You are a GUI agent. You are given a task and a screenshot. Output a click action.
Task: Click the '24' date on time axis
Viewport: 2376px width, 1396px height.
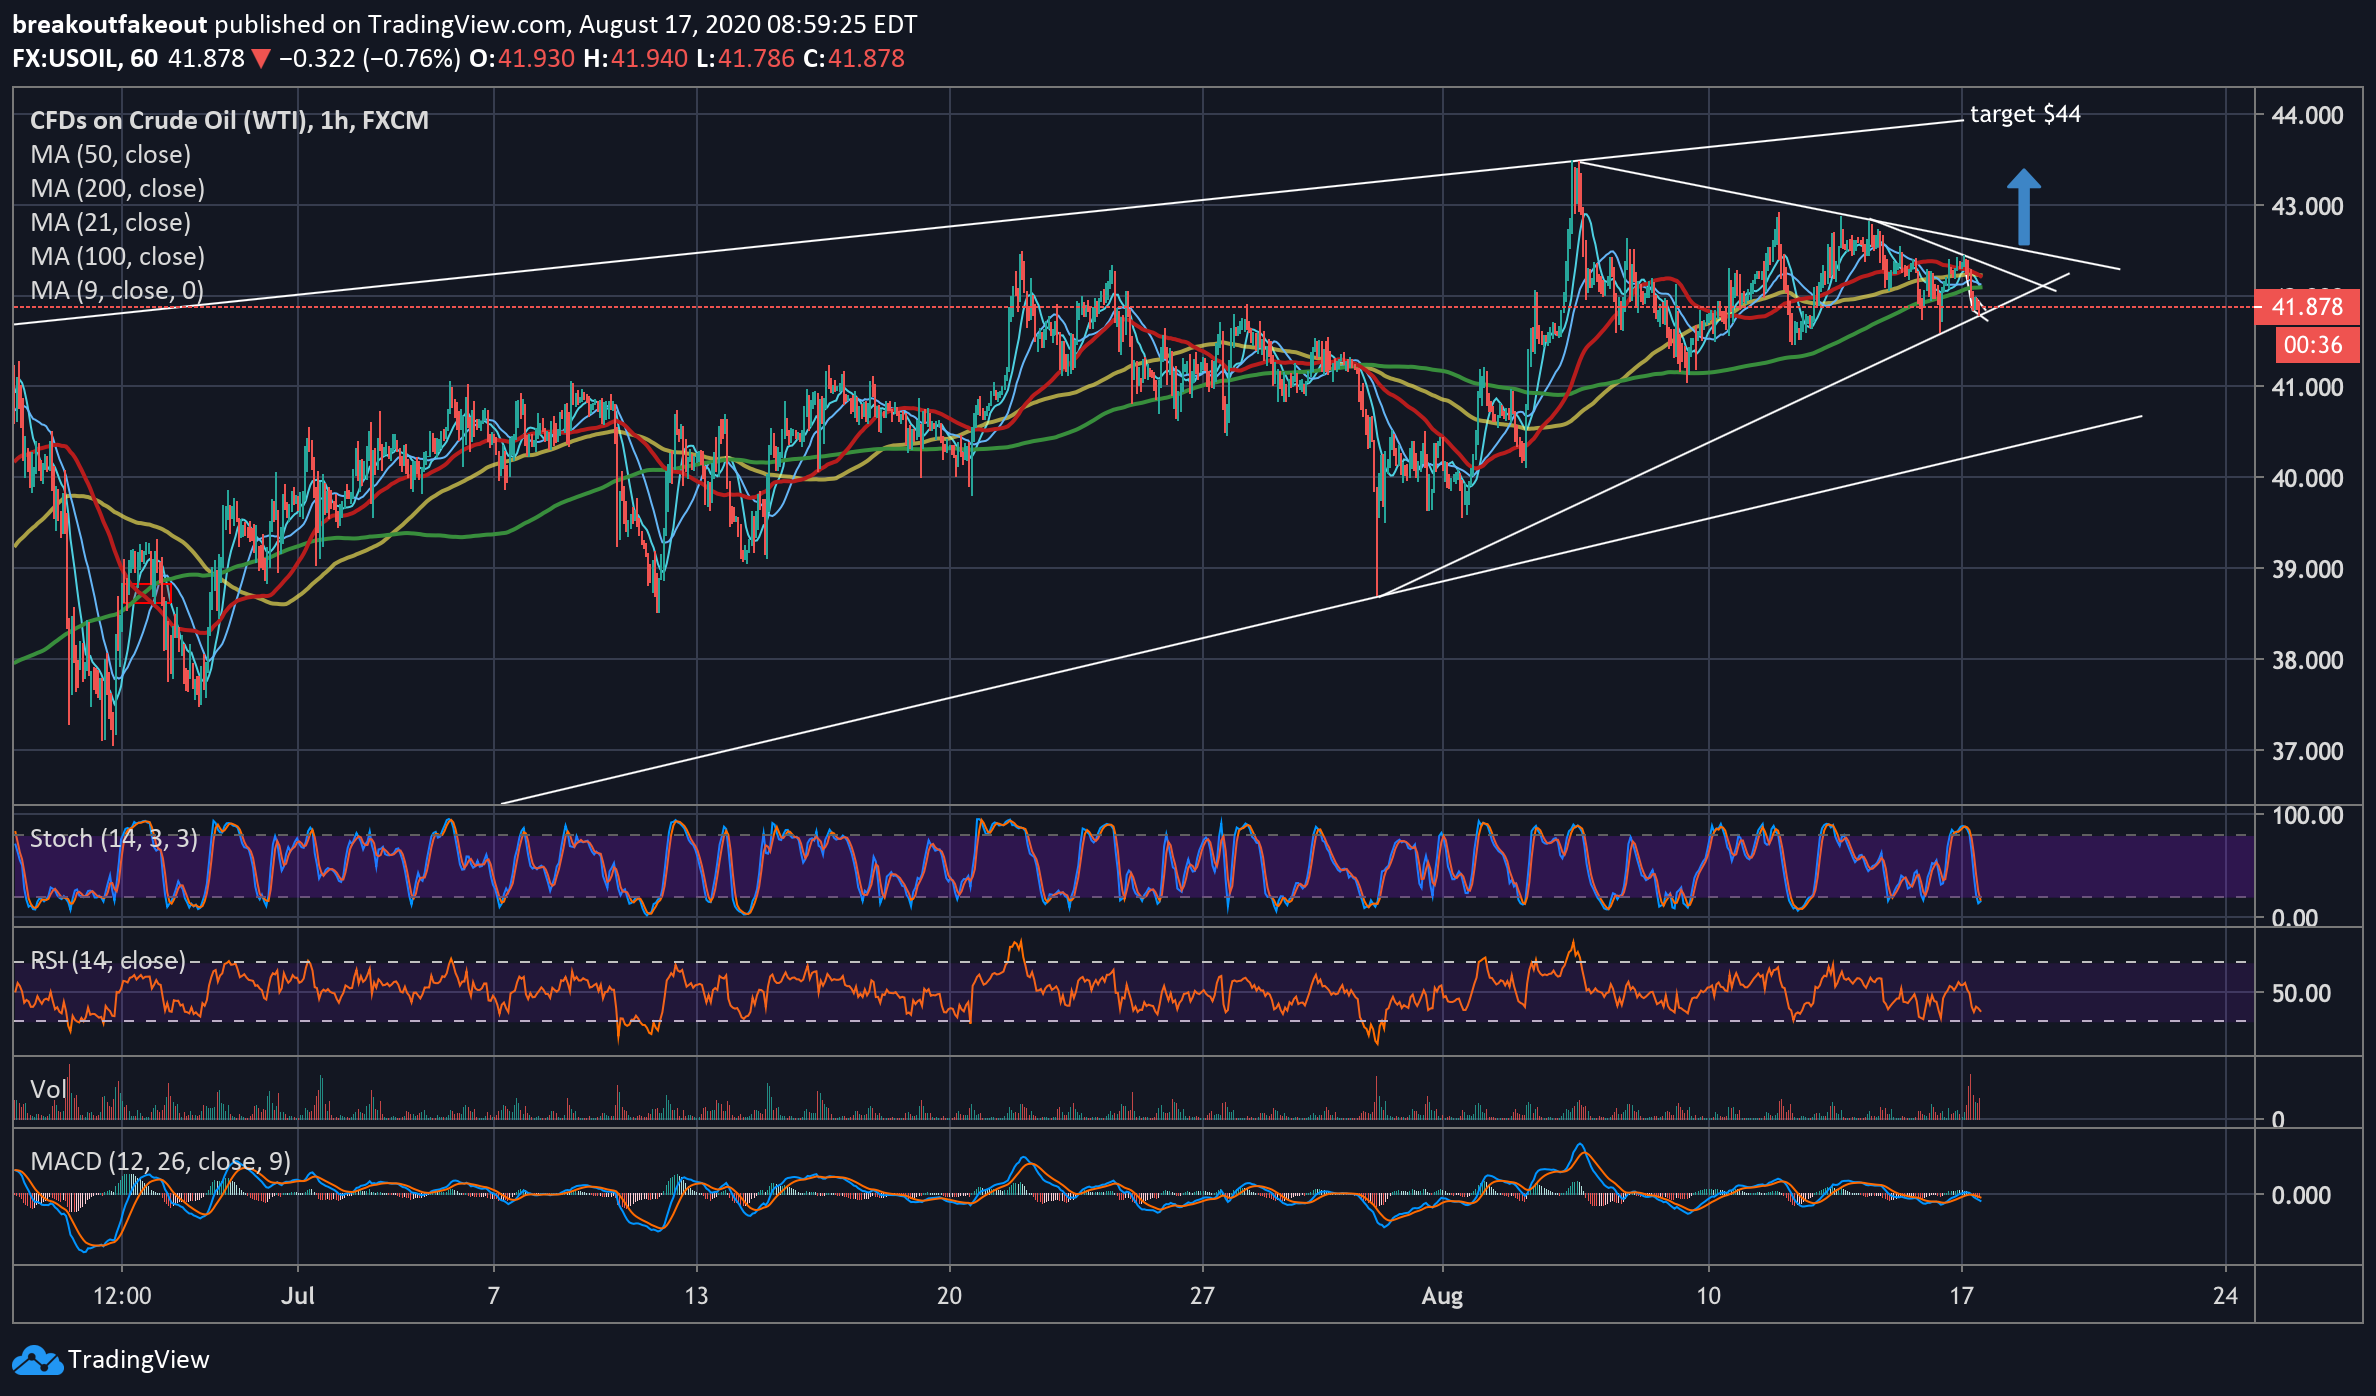point(2225,1296)
